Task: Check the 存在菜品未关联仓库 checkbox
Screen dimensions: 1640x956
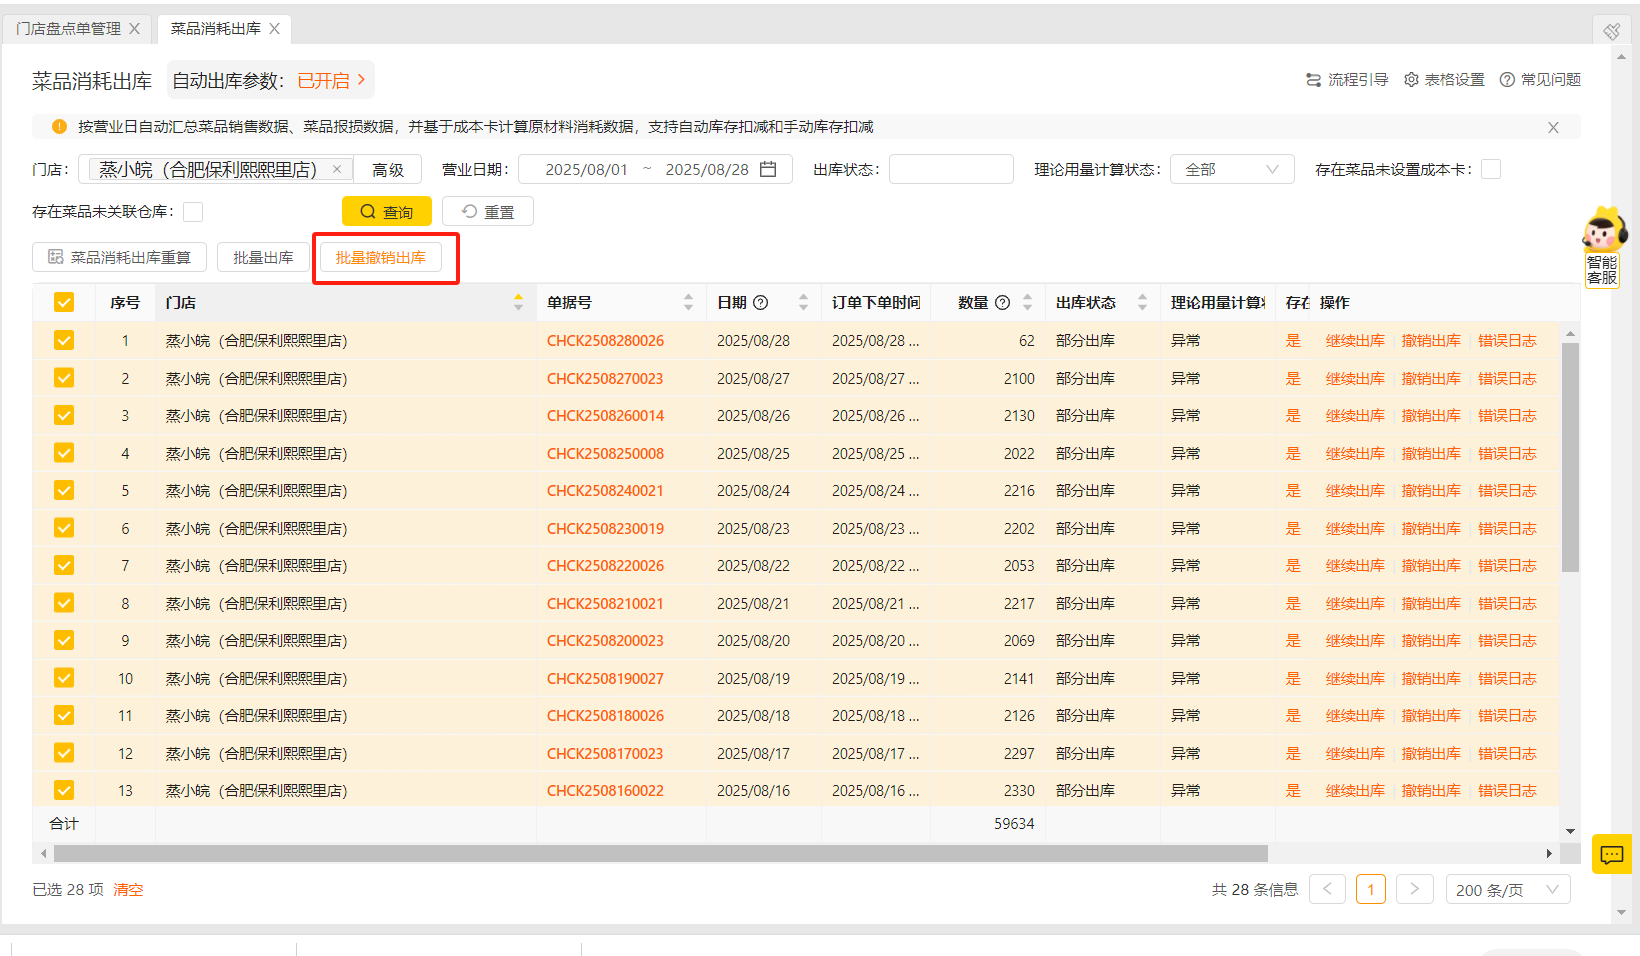Action: (192, 212)
